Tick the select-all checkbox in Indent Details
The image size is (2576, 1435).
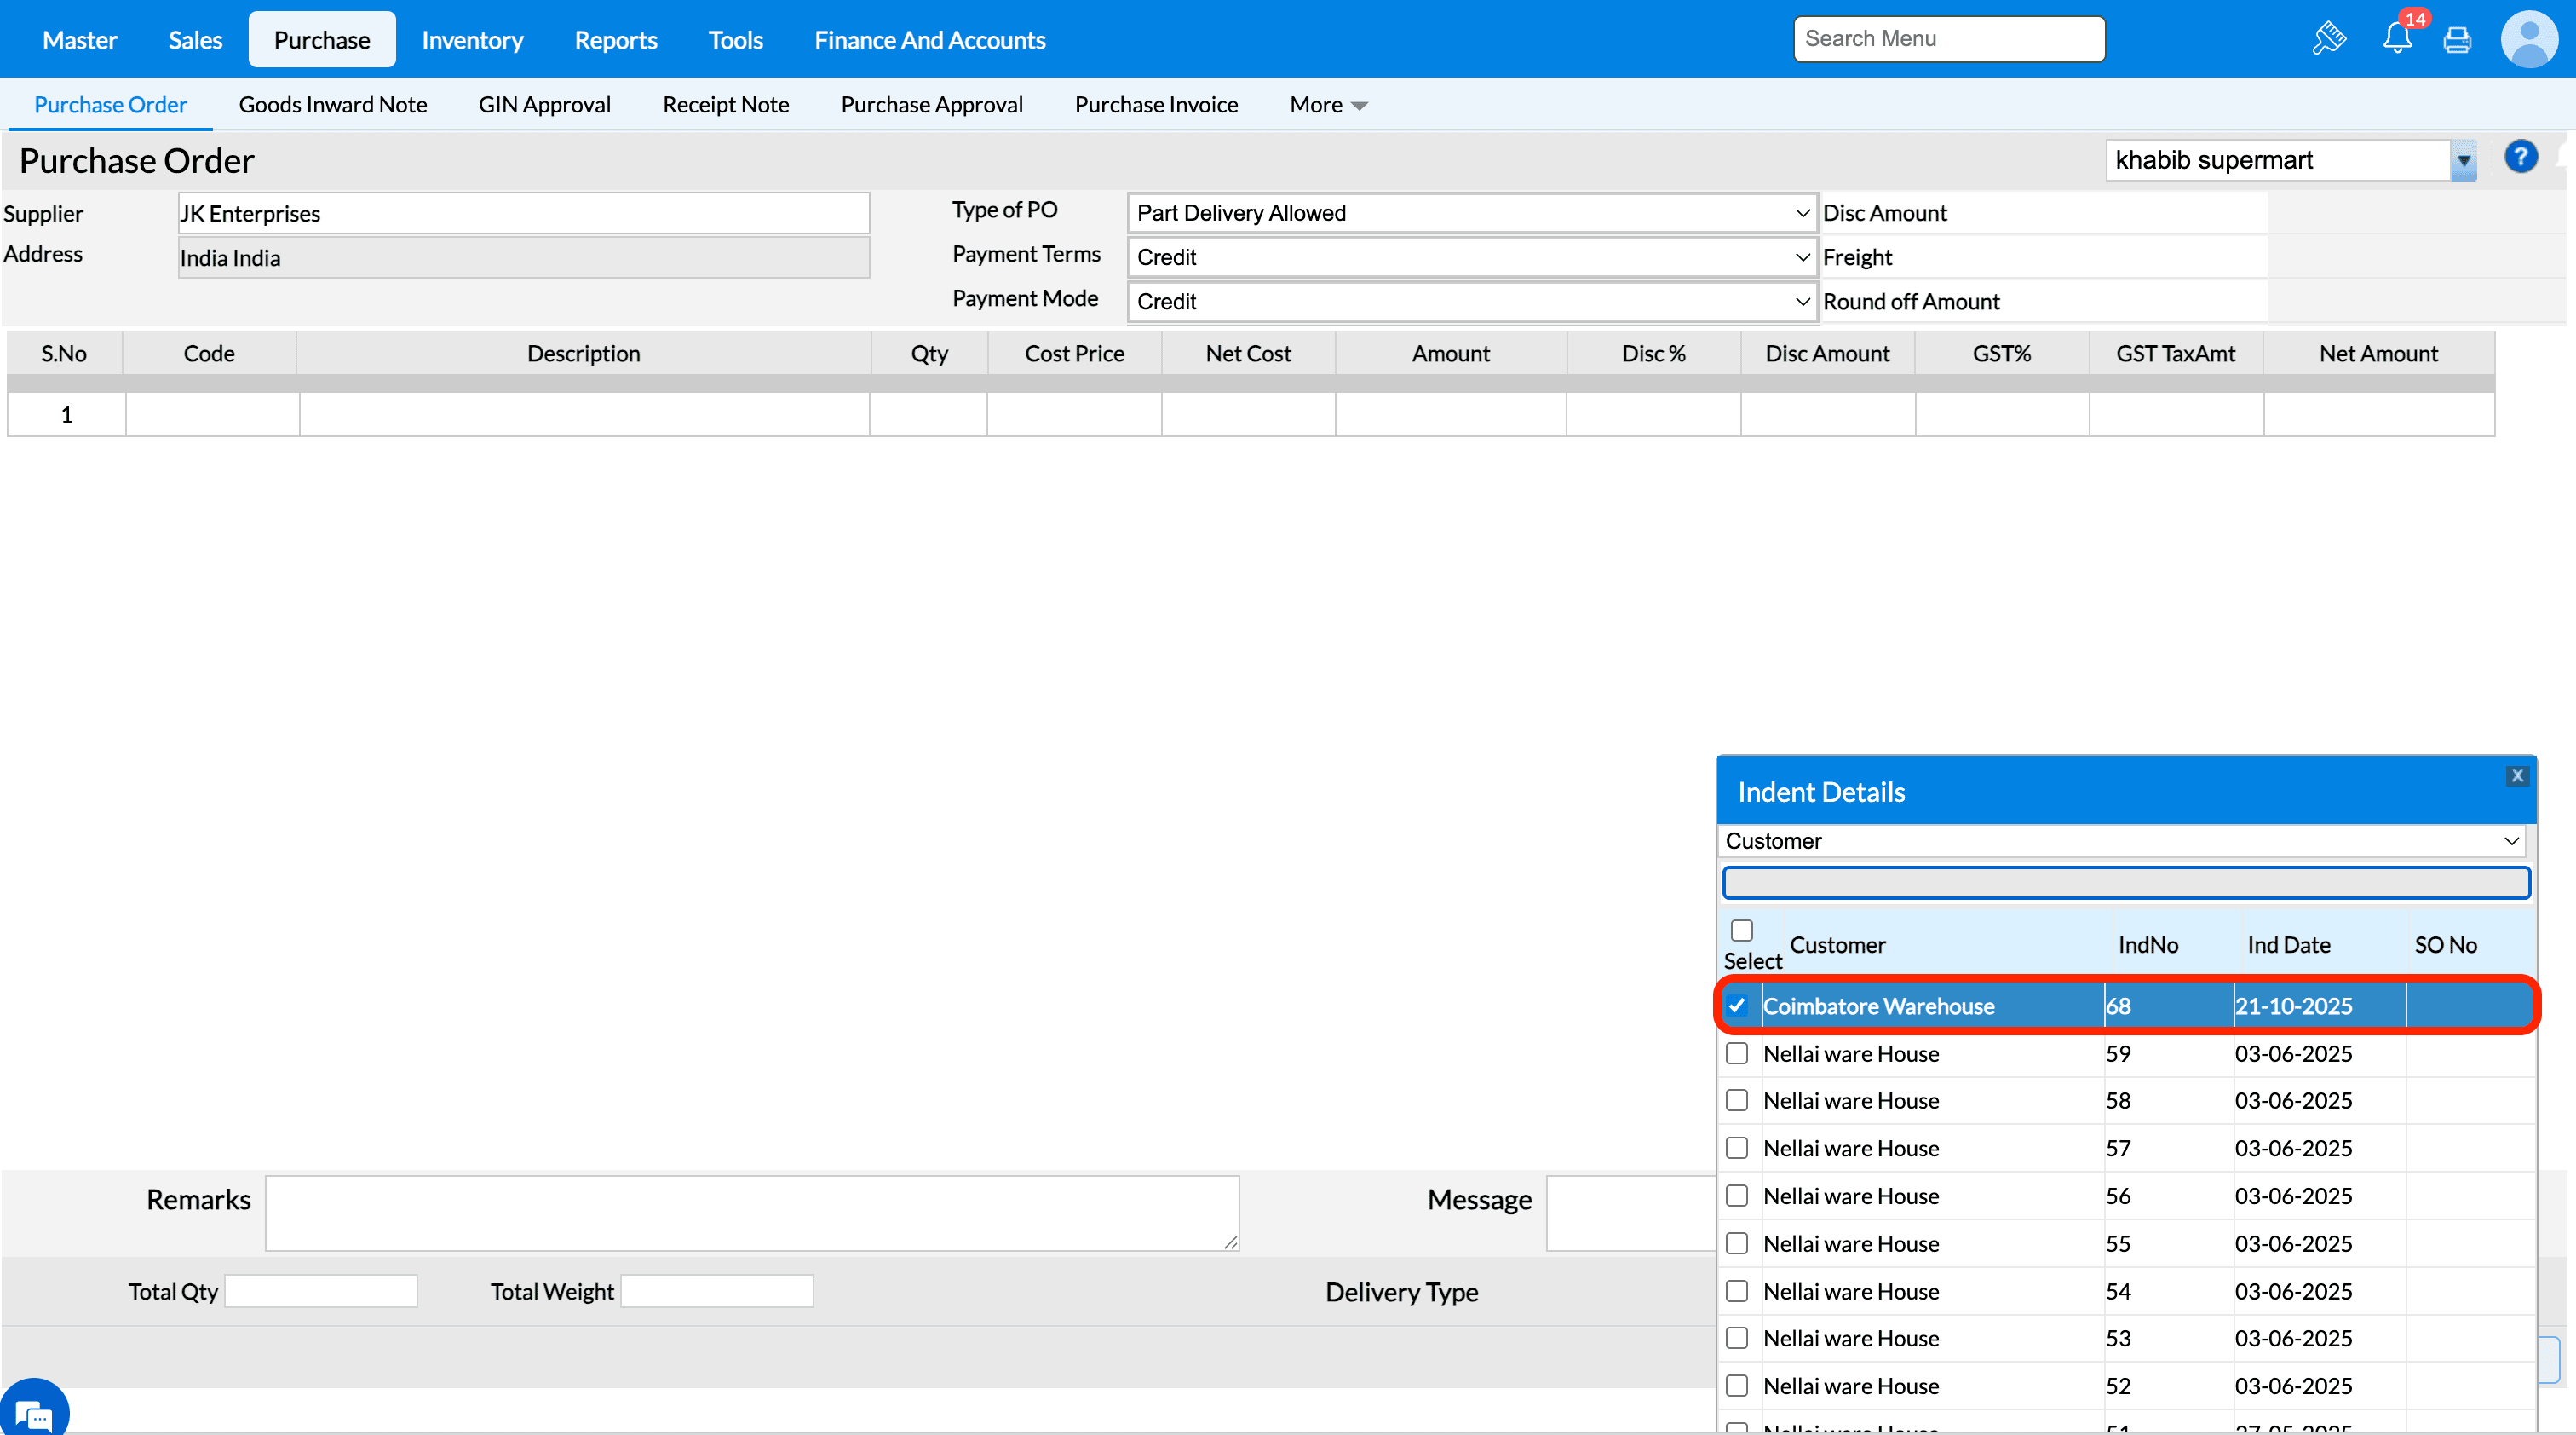coord(1742,930)
